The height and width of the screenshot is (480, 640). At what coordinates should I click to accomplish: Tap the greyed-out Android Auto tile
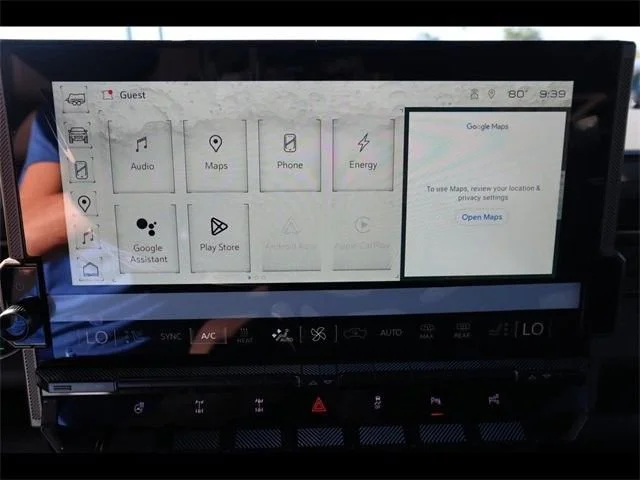pos(291,237)
